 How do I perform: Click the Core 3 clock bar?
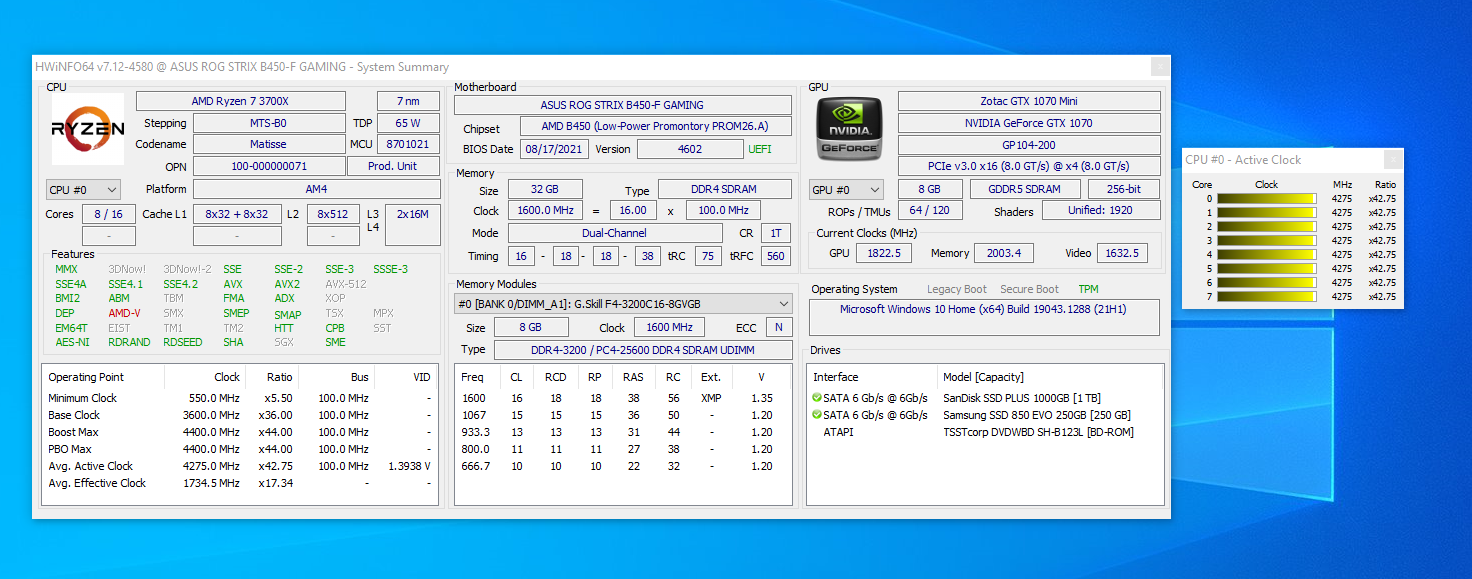[1266, 241]
